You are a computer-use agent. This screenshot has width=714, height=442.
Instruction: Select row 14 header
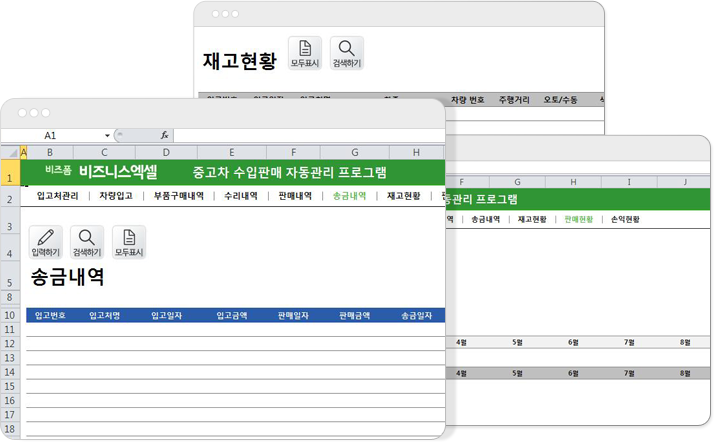10,372
